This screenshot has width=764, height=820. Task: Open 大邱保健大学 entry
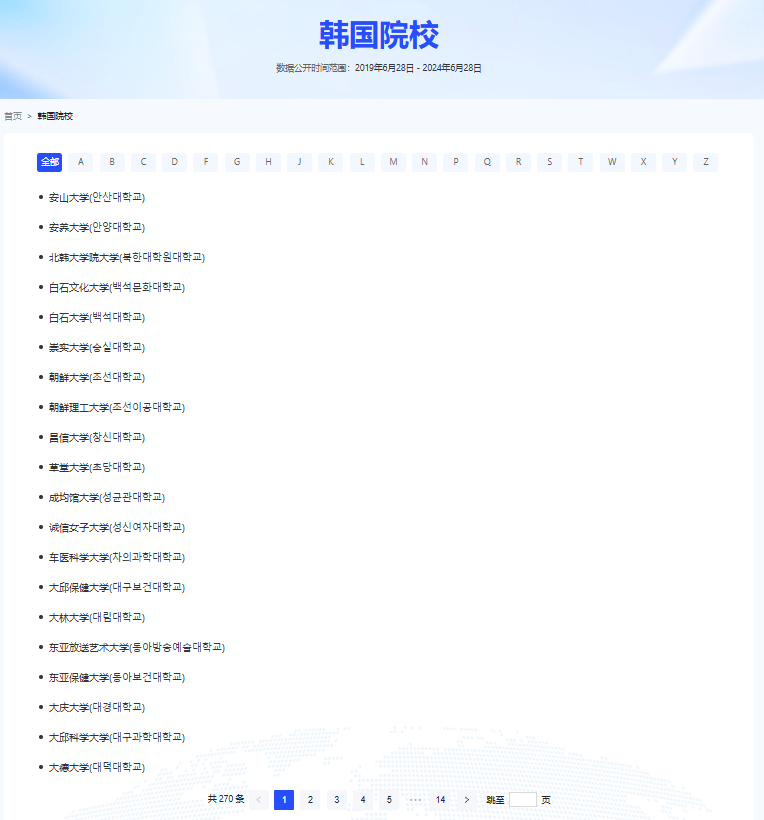click(117, 587)
